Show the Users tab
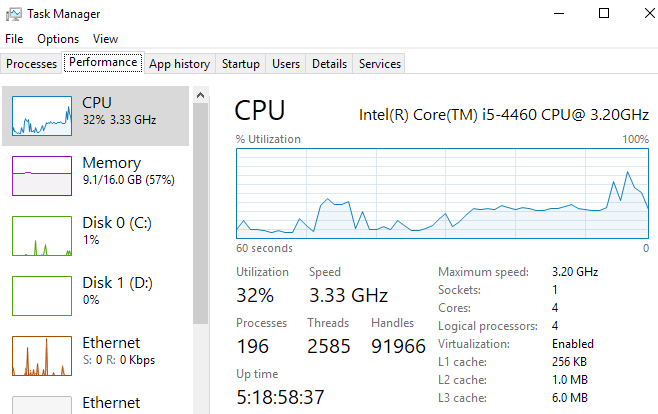 coord(286,64)
